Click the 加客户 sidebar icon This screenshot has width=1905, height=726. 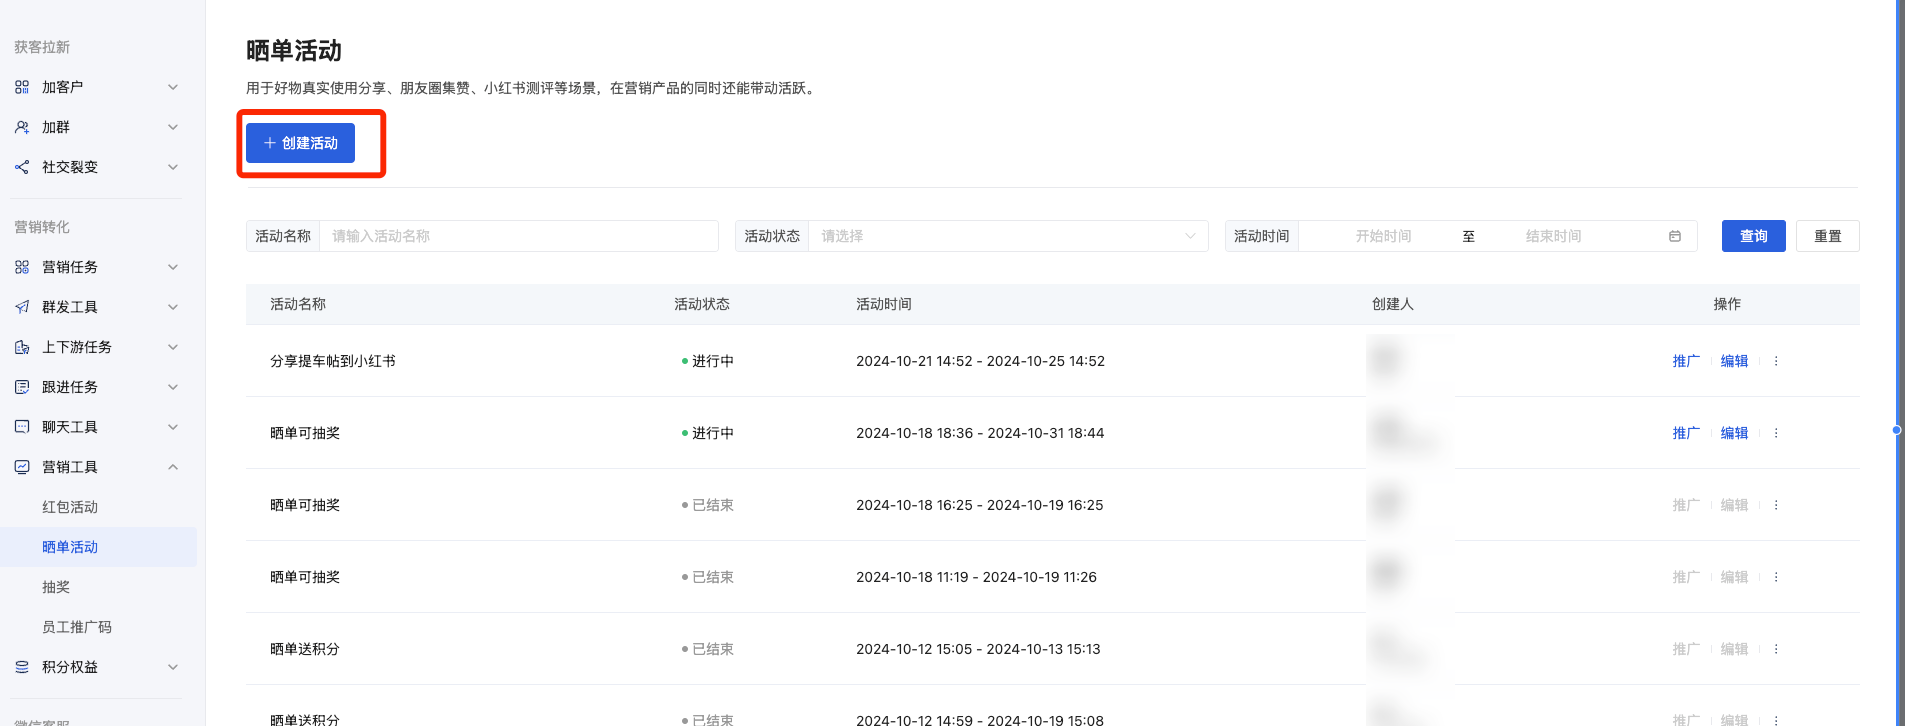22,87
